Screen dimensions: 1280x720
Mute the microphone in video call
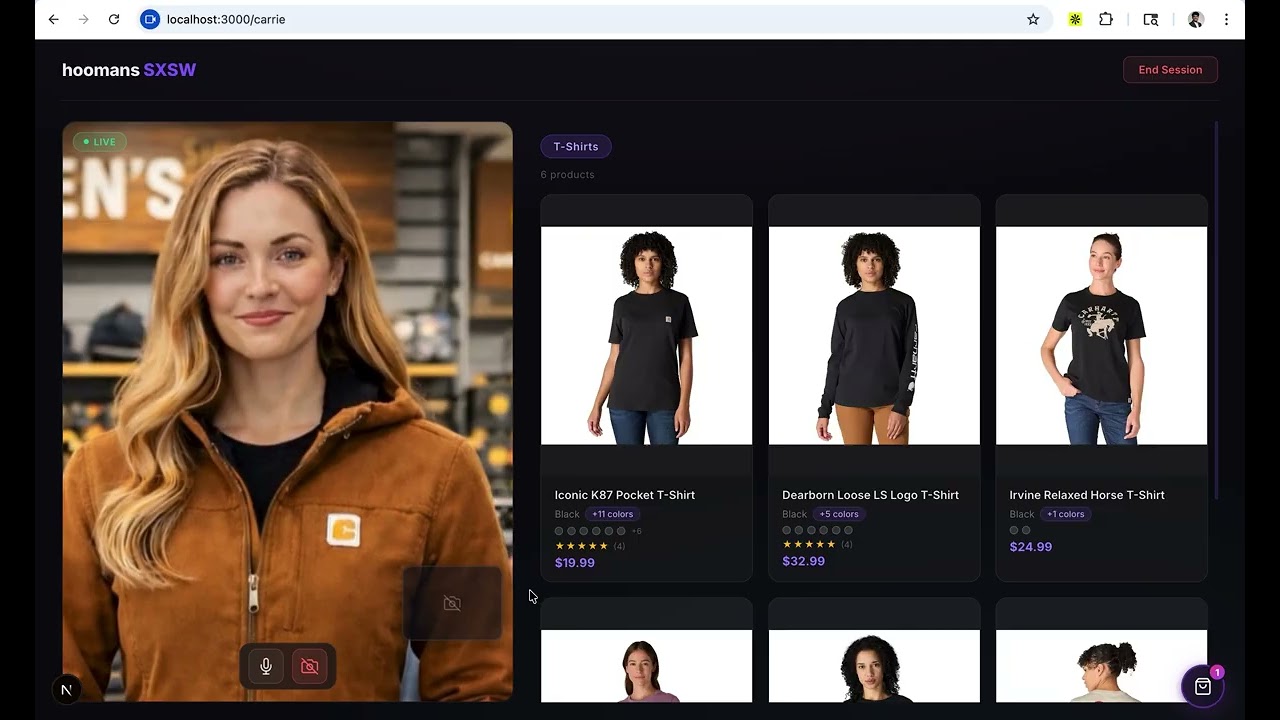click(266, 667)
